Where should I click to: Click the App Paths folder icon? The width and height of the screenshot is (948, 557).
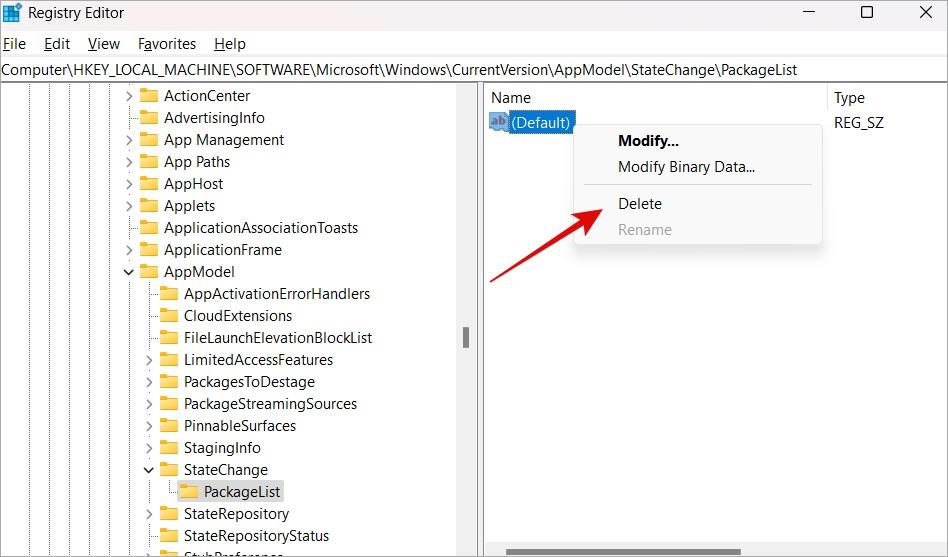coord(149,161)
